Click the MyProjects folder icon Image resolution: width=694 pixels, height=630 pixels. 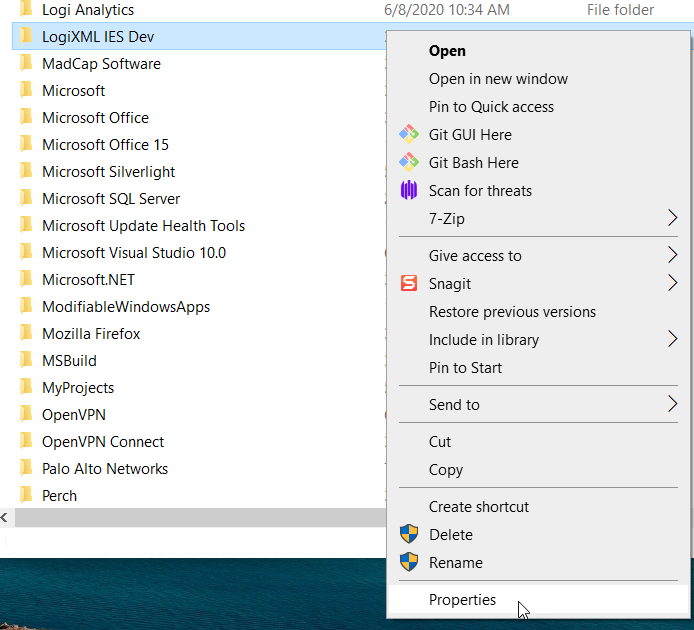[27, 387]
